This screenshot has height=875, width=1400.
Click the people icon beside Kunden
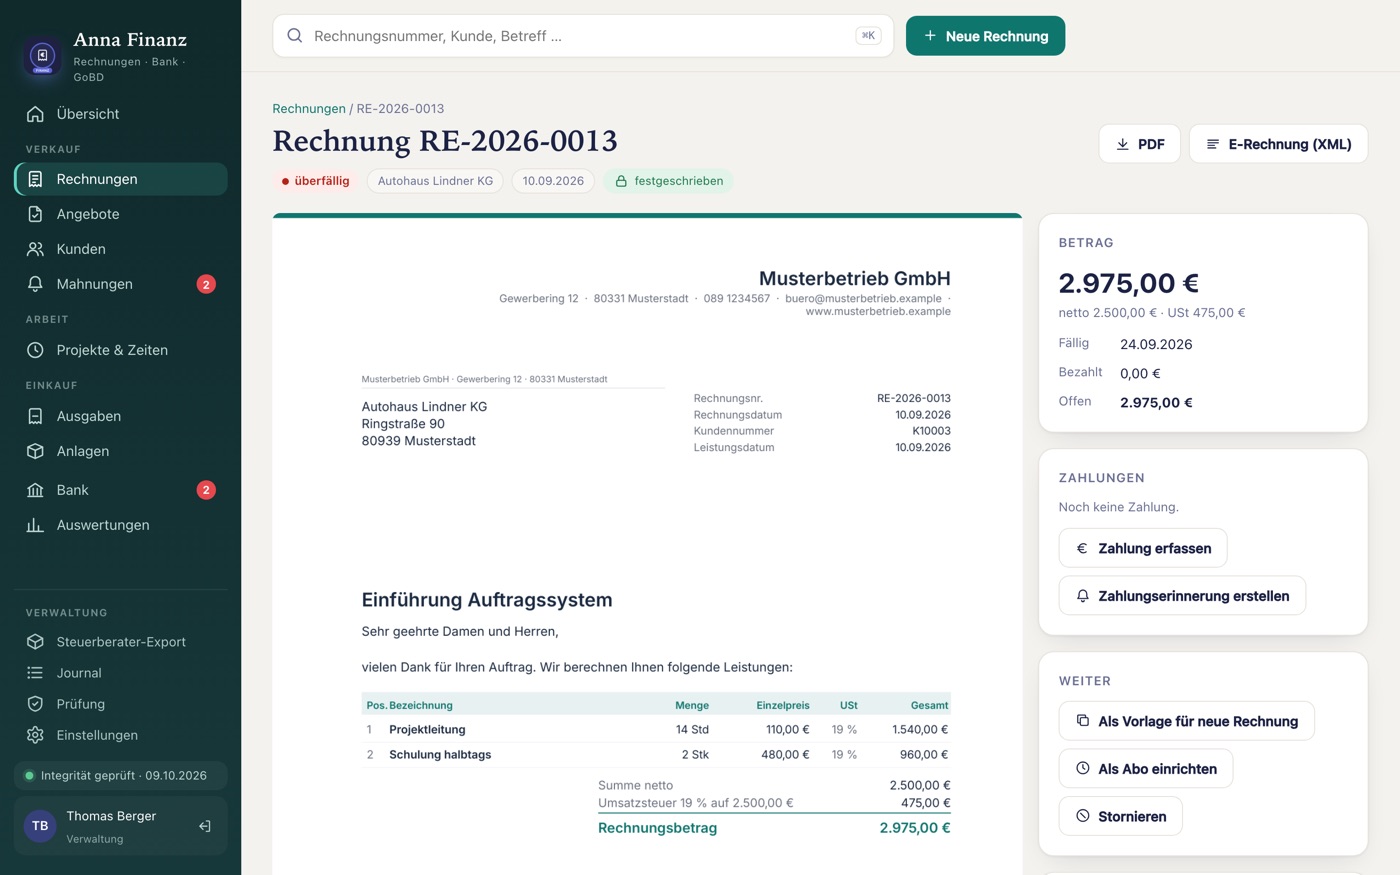(x=35, y=249)
